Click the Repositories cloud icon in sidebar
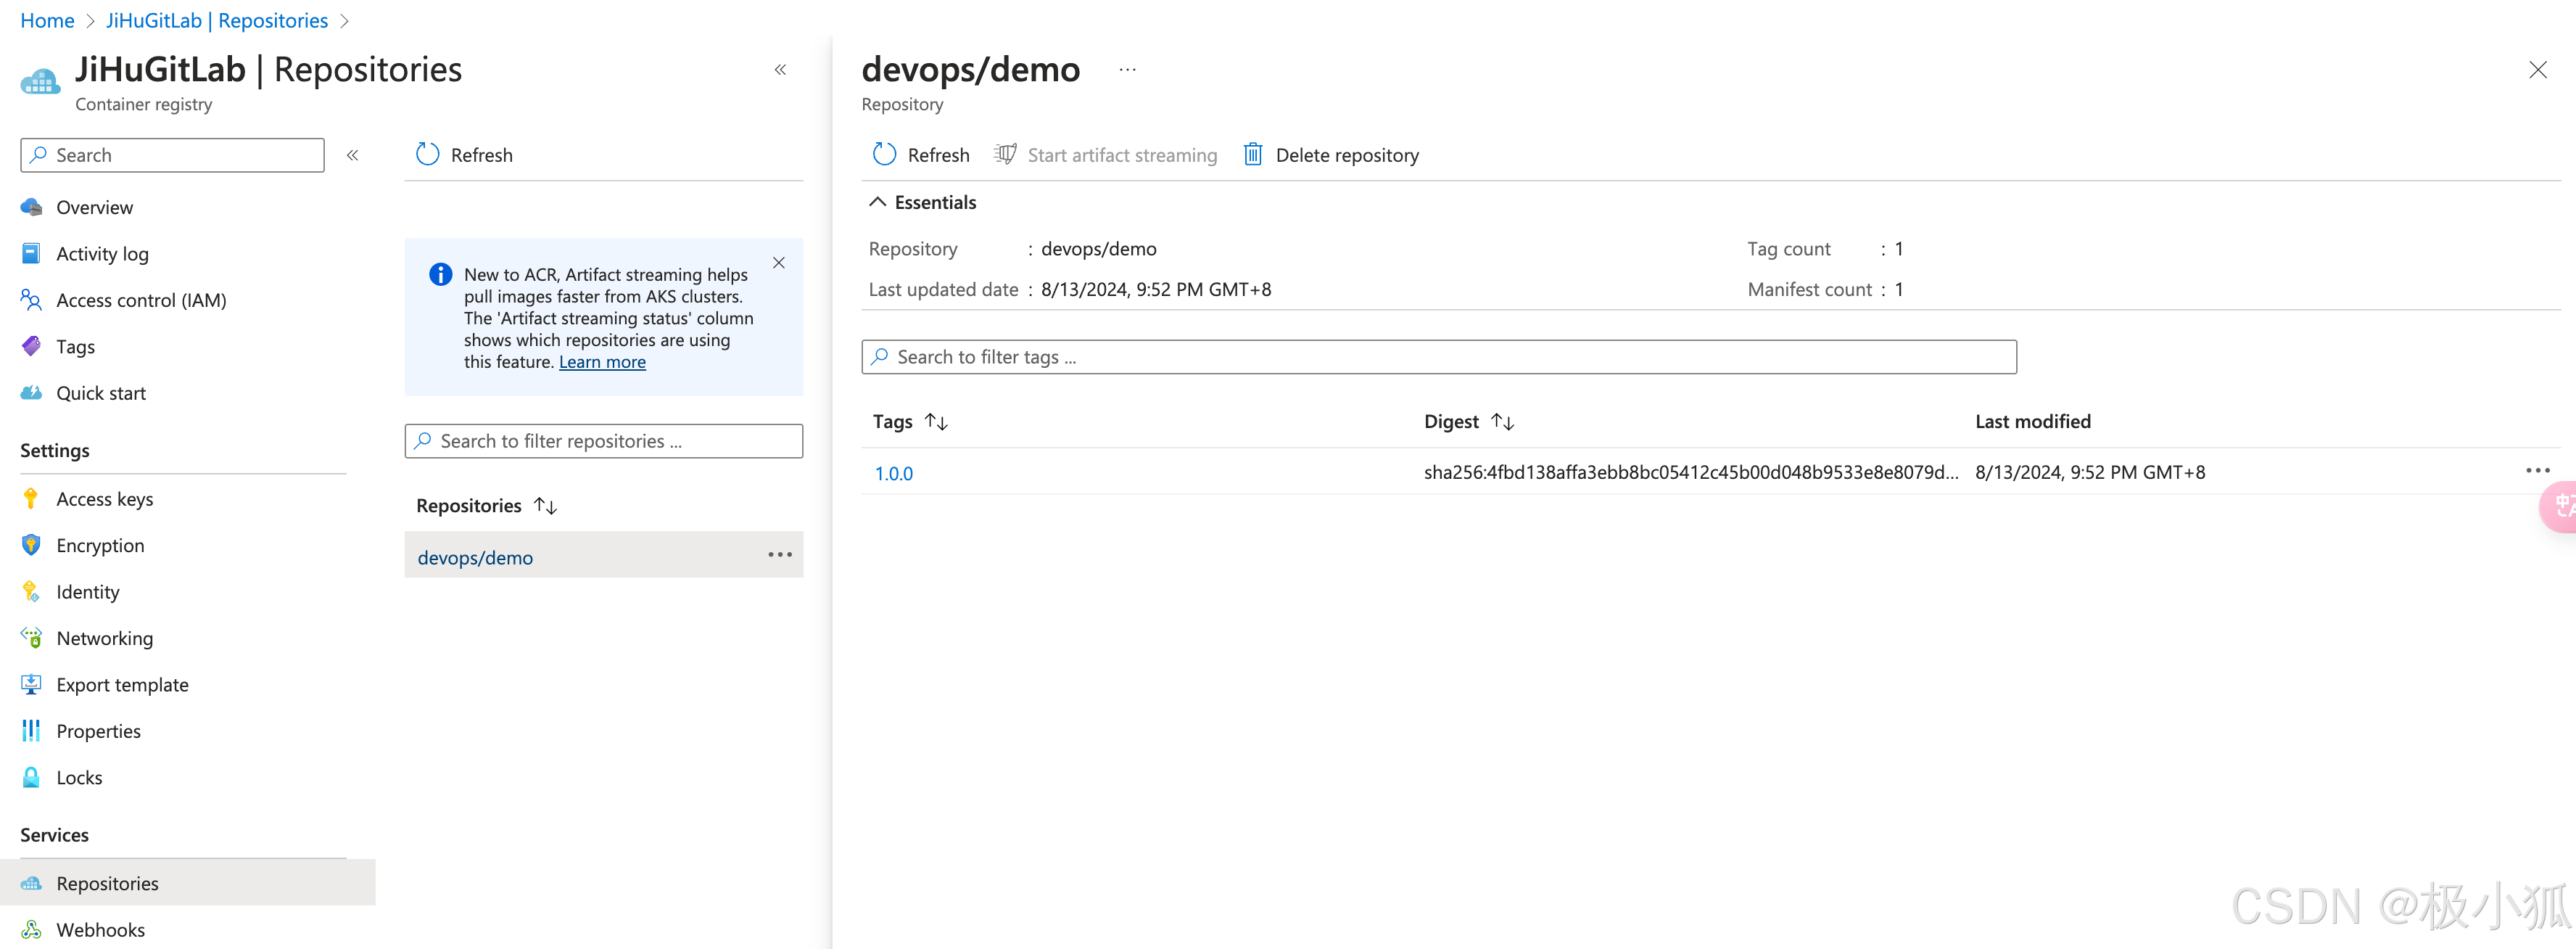2576x949 pixels. click(31, 883)
